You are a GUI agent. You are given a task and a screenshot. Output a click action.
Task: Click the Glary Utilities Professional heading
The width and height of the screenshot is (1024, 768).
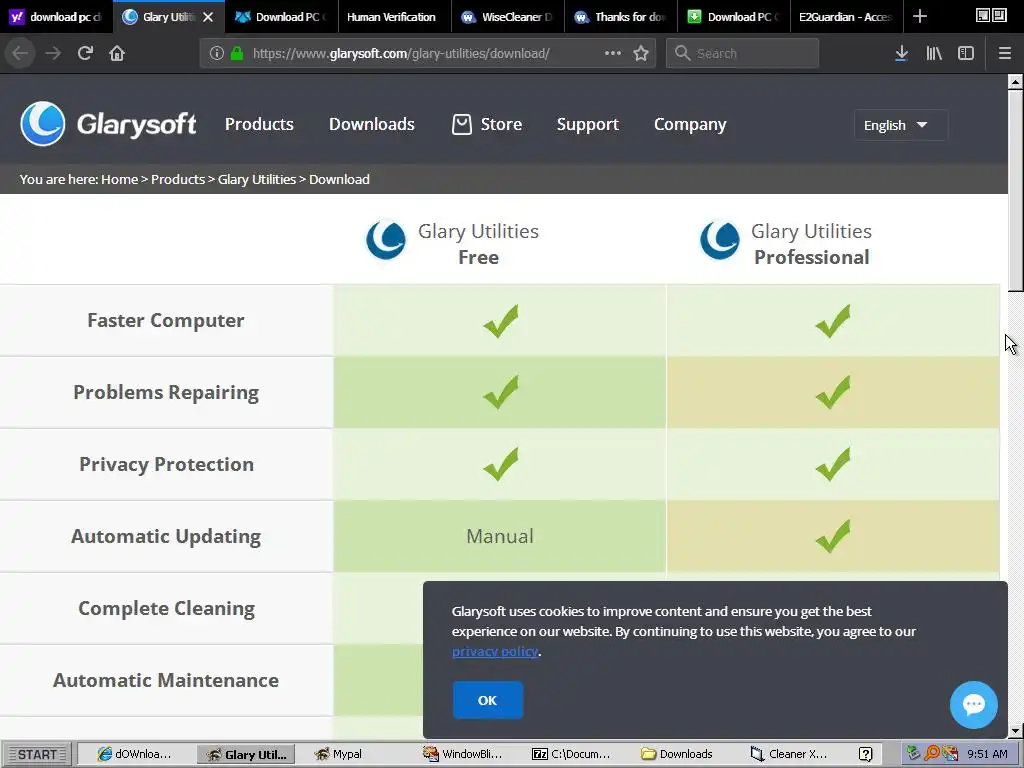812,244
